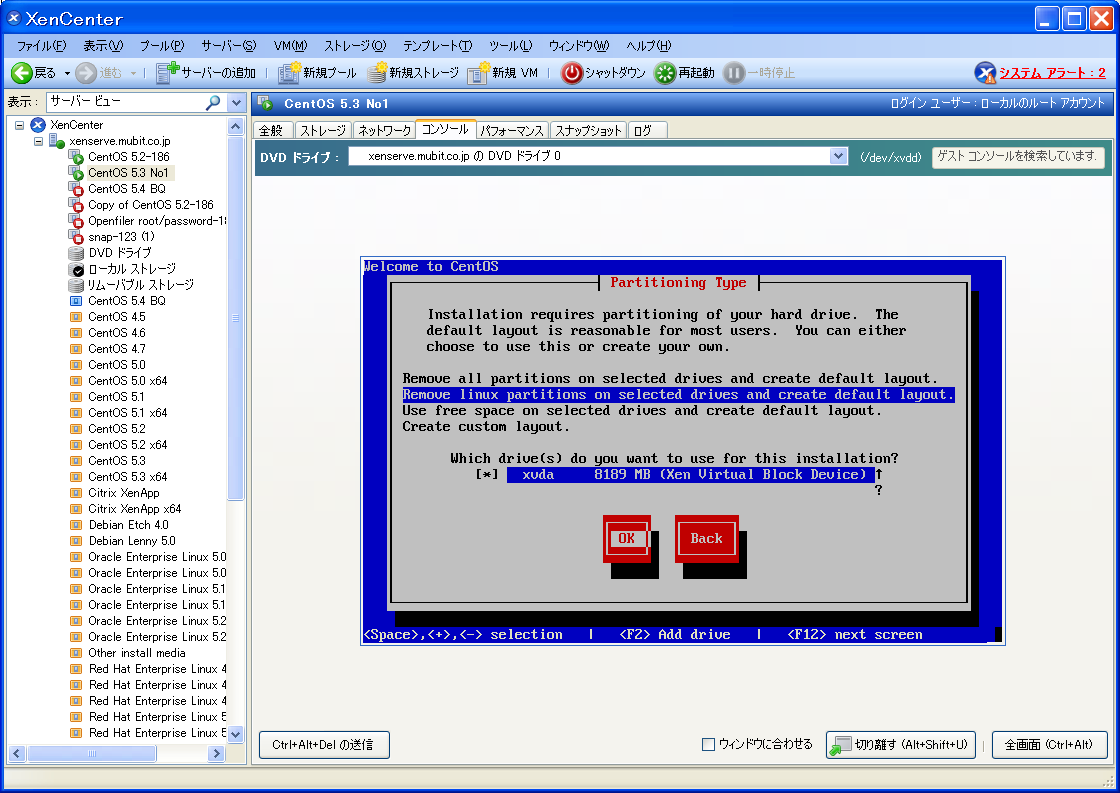Viewport: 1120px width, 793px height.
Task: Select Openfiler root/password tree item
Action: [156, 221]
